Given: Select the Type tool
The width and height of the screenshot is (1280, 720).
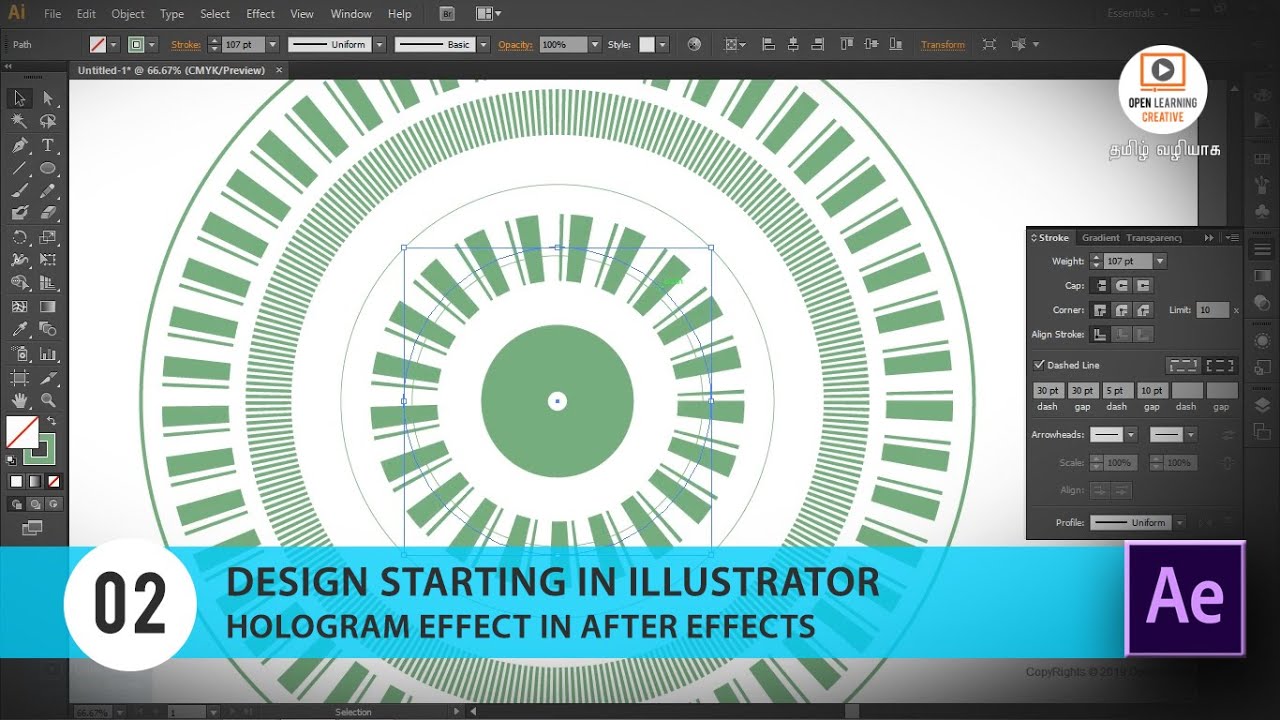Looking at the screenshot, I should click(x=47, y=145).
